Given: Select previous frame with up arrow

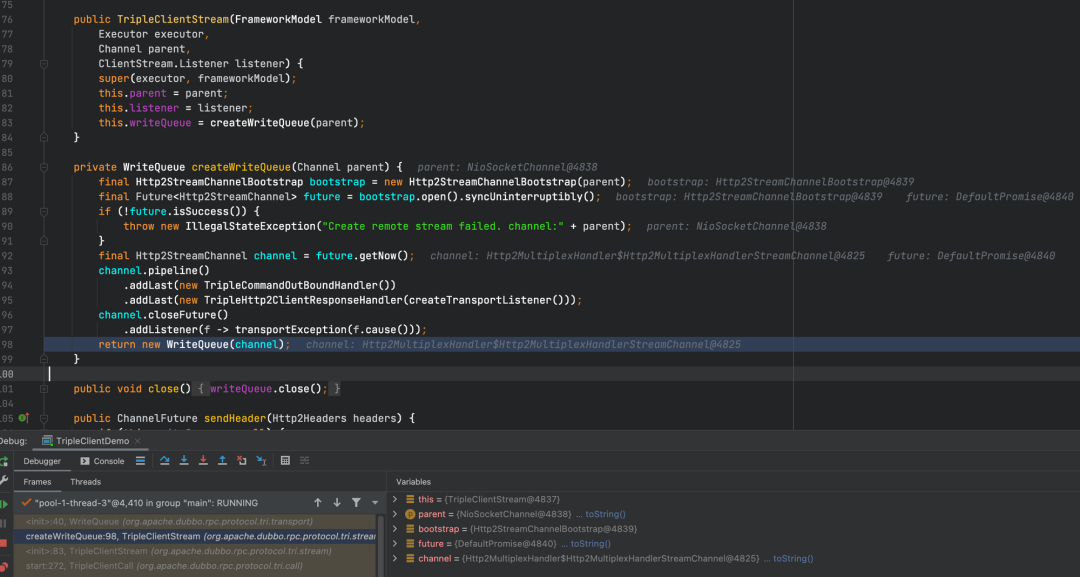Looking at the screenshot, I should 318,503.
